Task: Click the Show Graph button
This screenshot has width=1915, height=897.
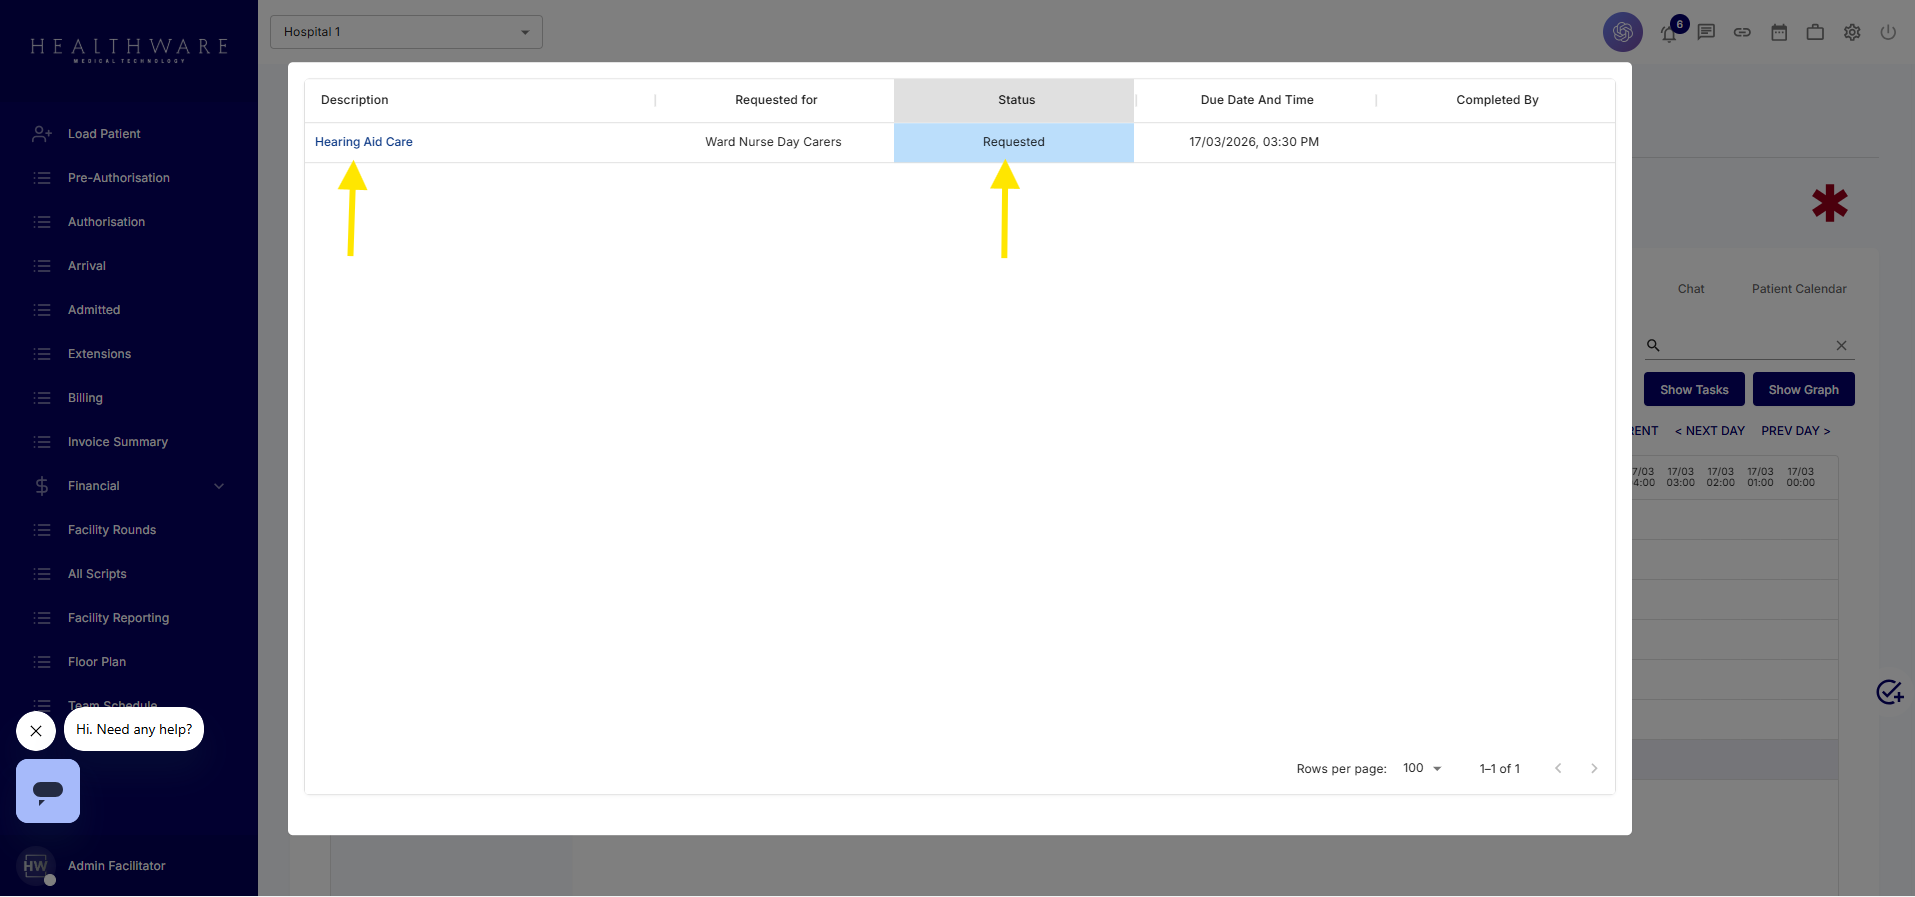Action: [1803, 390]
